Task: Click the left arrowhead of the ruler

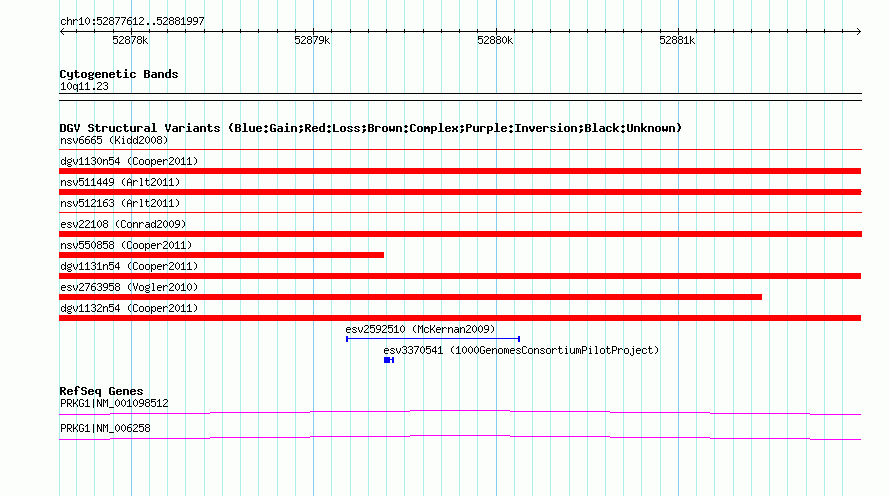Action: (62, 31)
